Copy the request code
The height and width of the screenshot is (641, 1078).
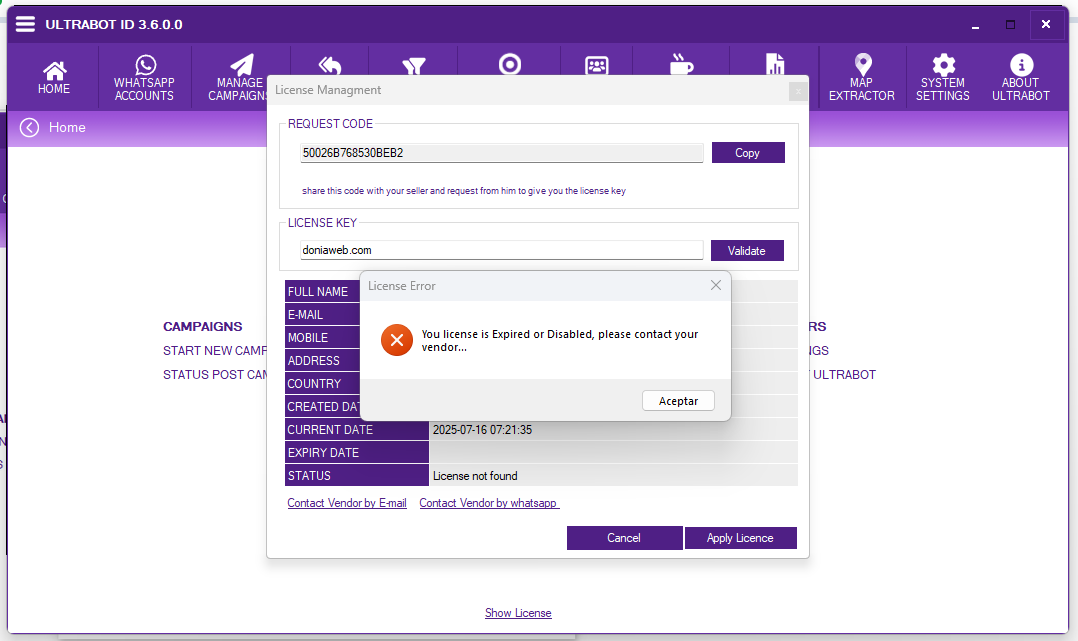click(748, 153)
